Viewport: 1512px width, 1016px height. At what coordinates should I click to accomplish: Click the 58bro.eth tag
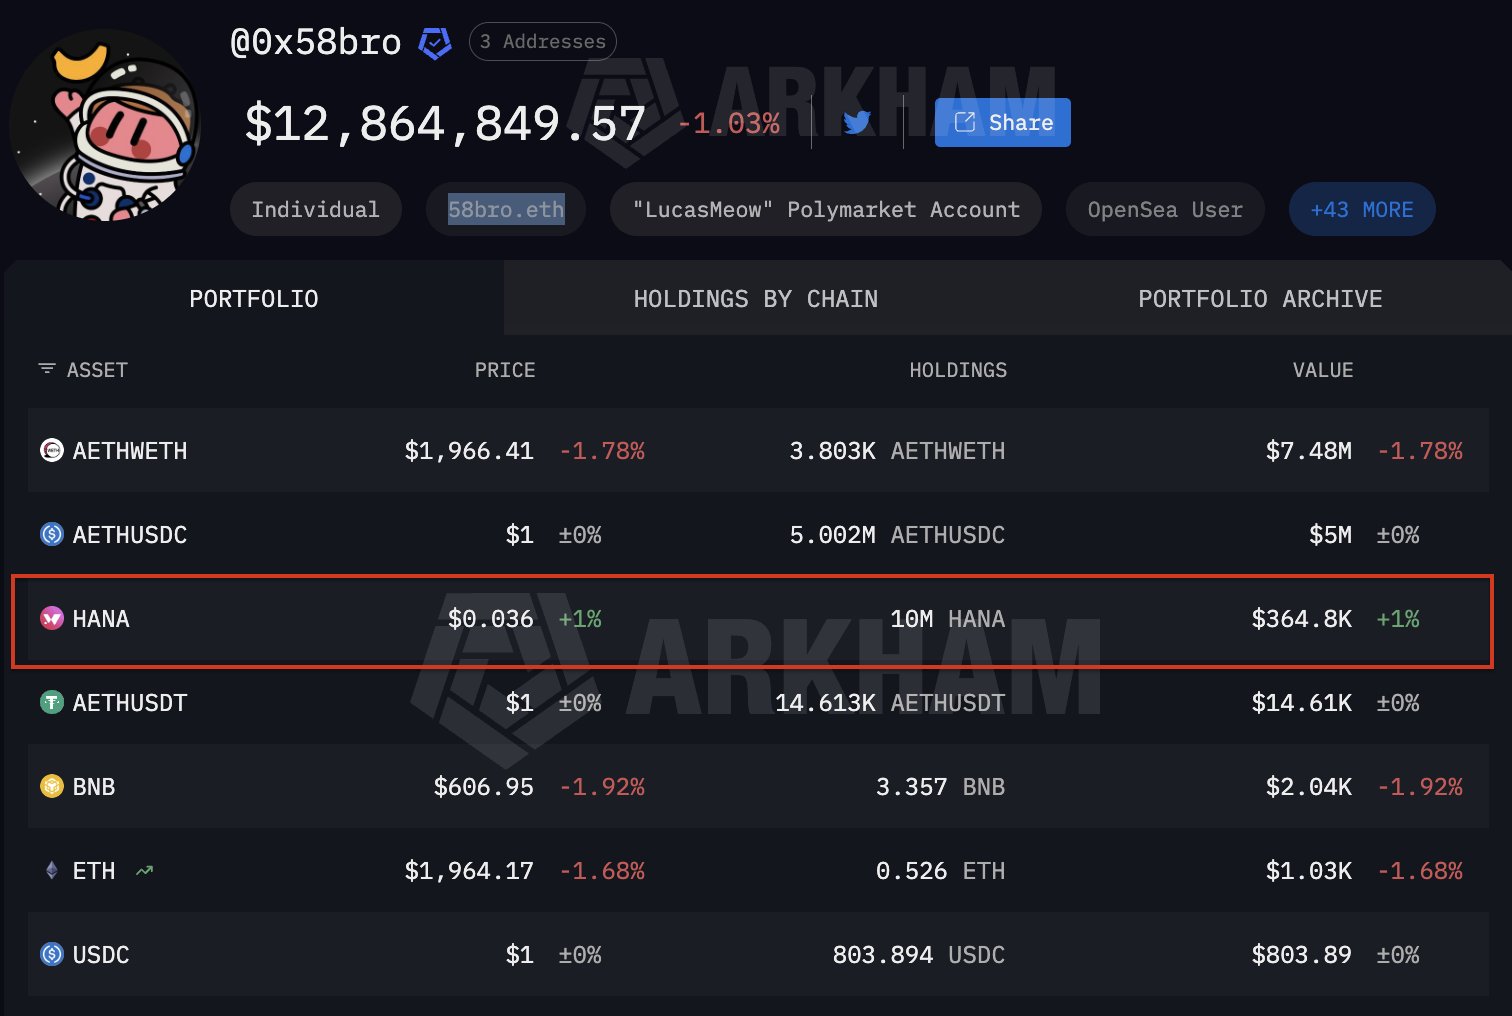[505, 210]
